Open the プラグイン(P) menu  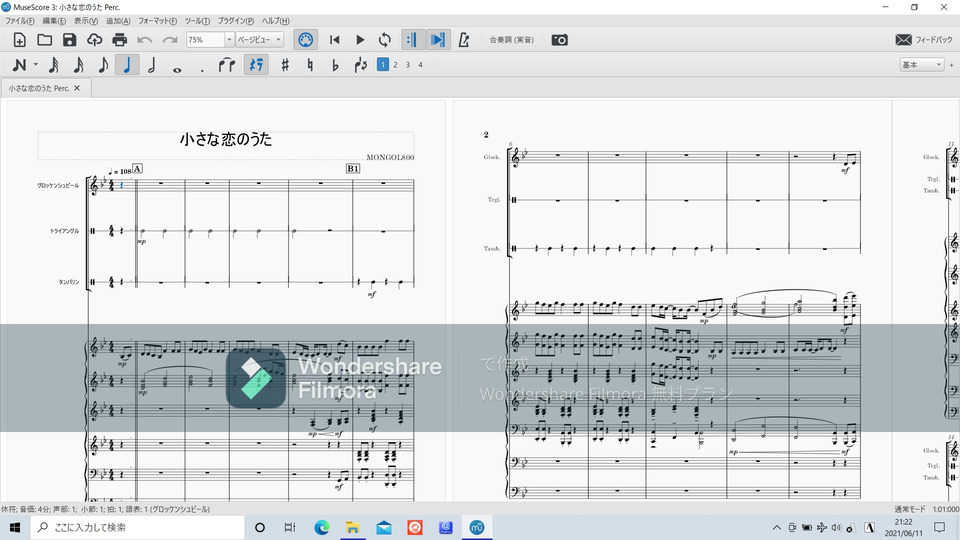tap(236, 21)
